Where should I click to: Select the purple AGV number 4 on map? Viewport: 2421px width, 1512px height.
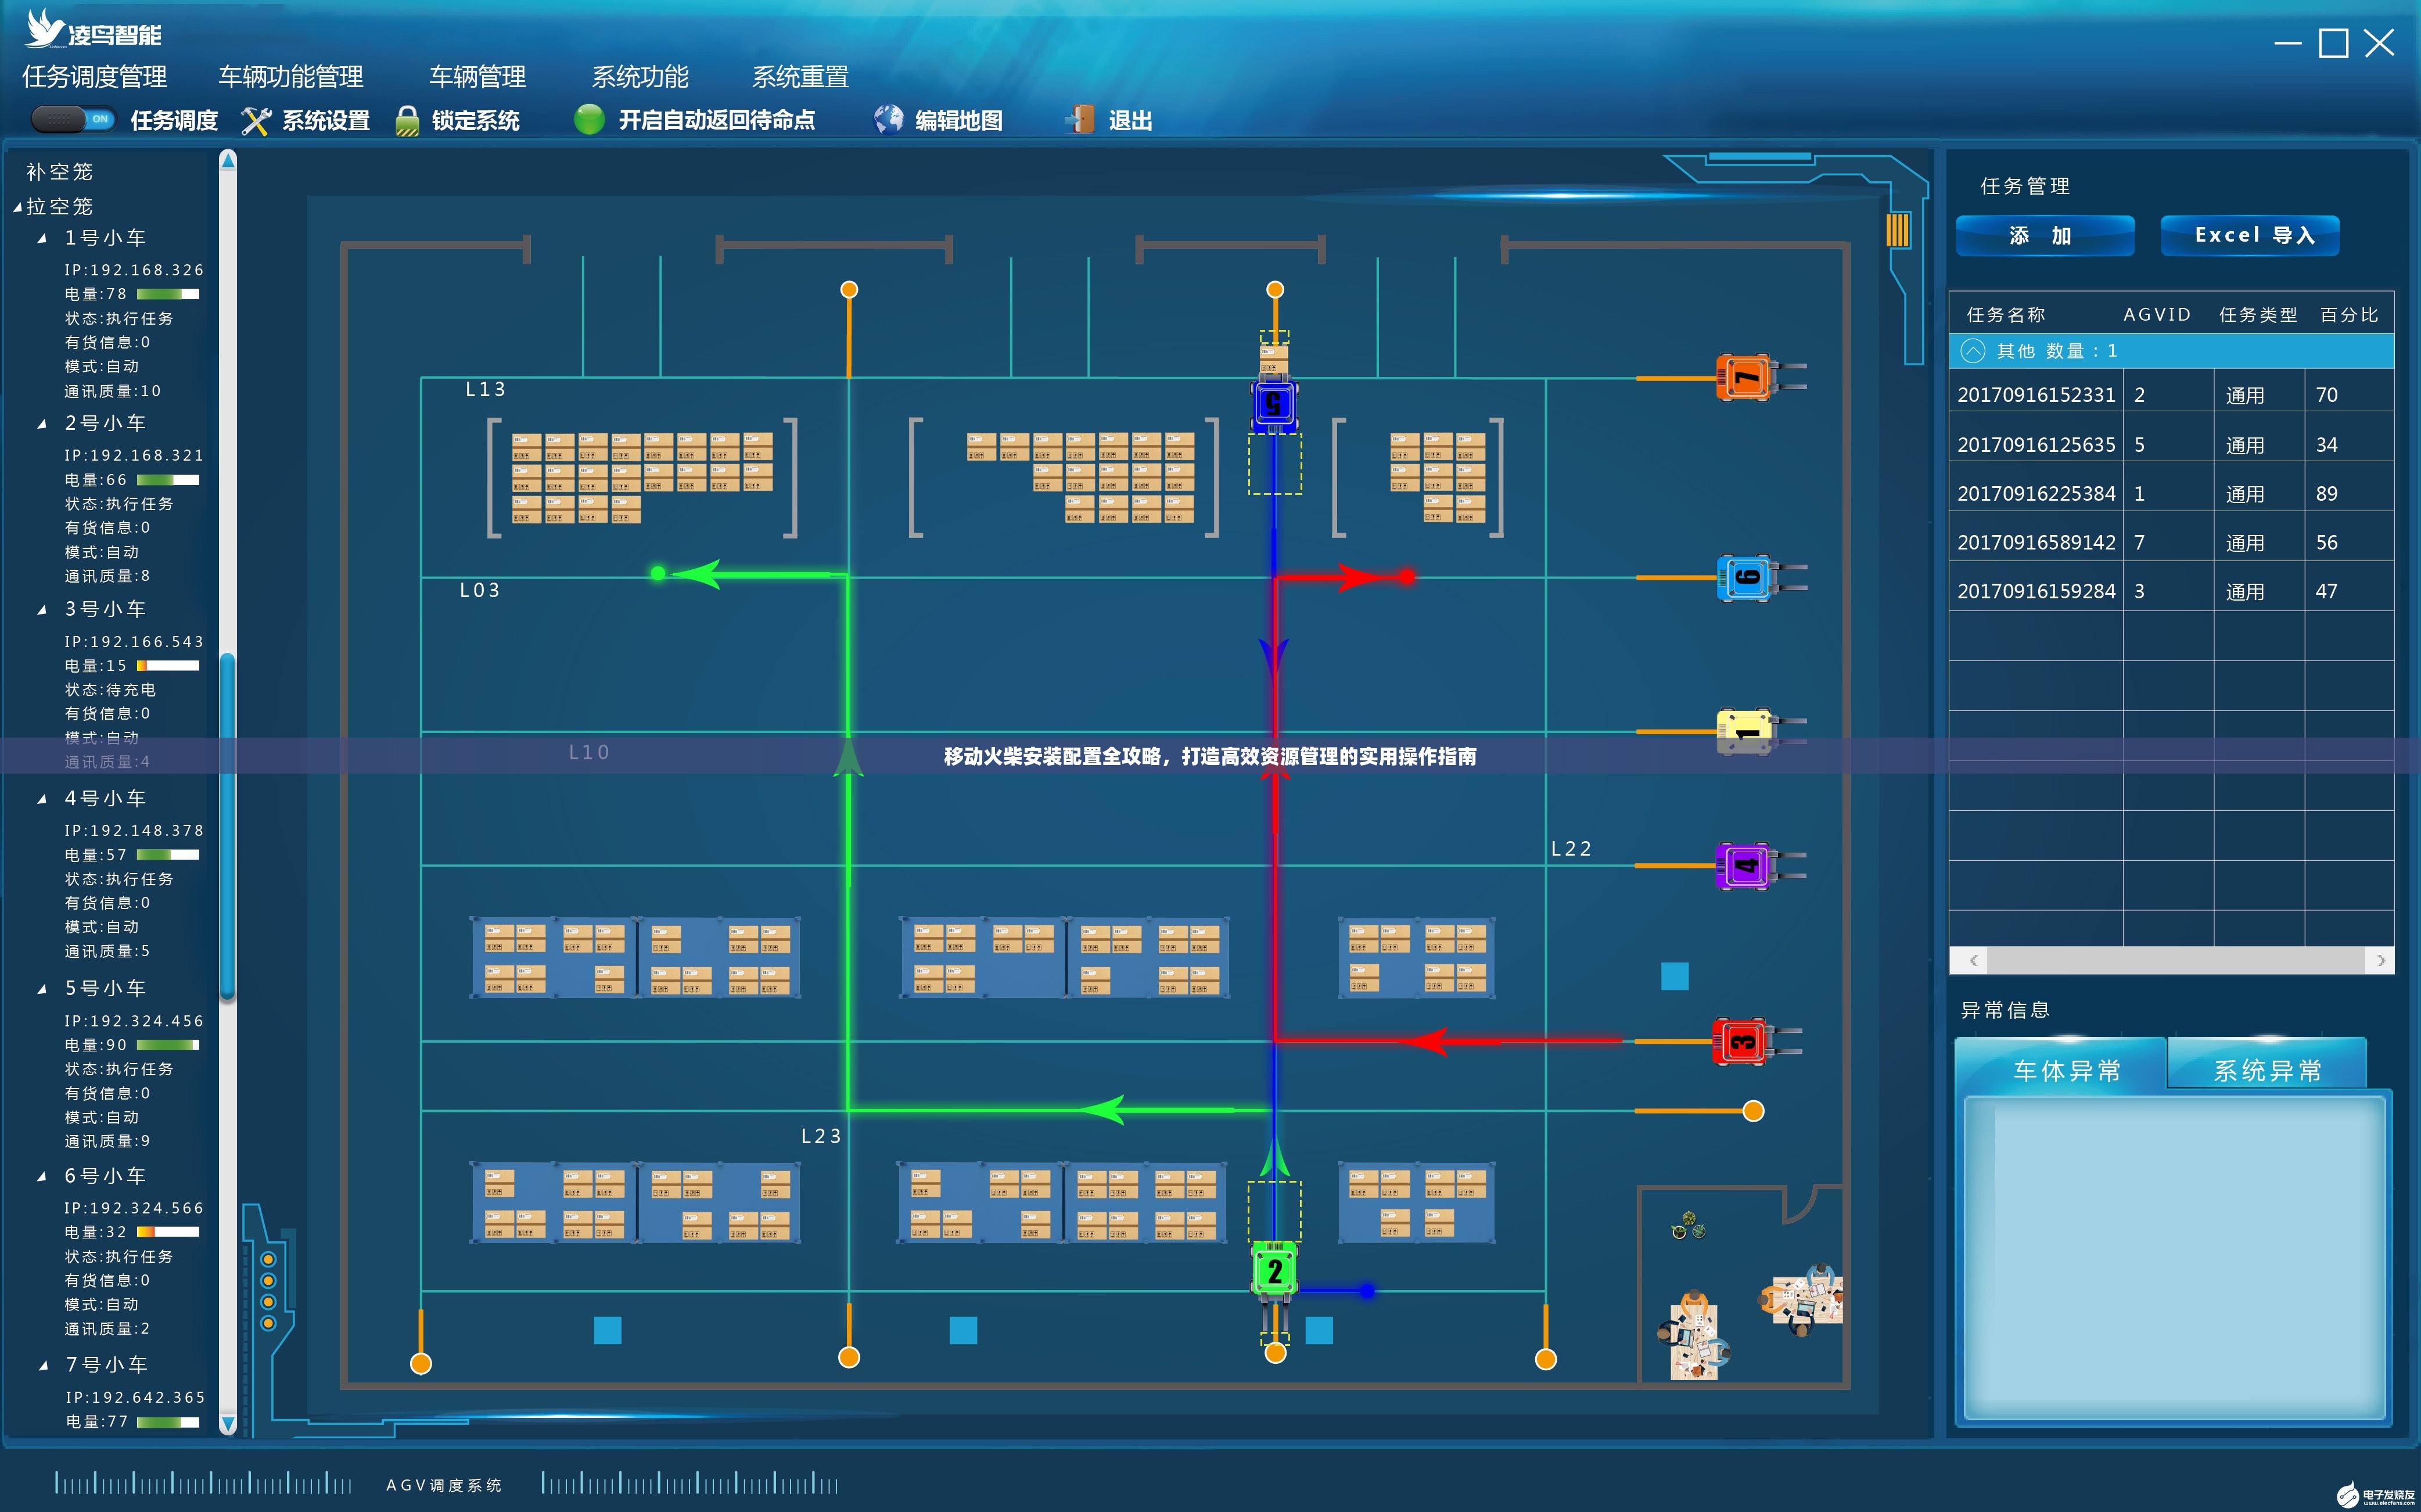coord(1744,866)
